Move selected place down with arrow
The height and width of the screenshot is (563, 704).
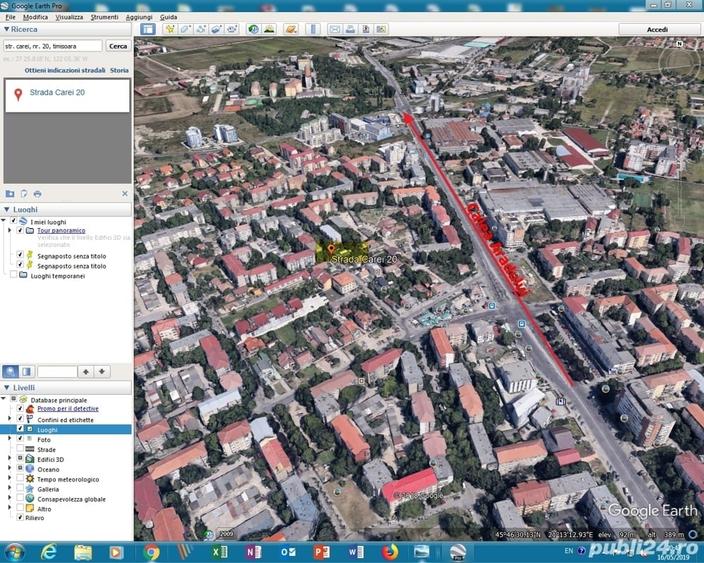102,372
